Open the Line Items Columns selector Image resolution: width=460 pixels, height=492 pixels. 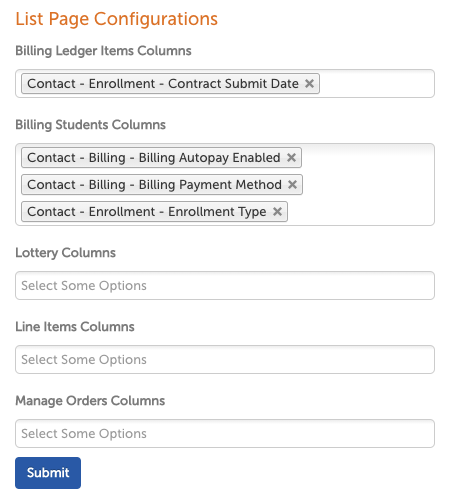tap(225, 360)
